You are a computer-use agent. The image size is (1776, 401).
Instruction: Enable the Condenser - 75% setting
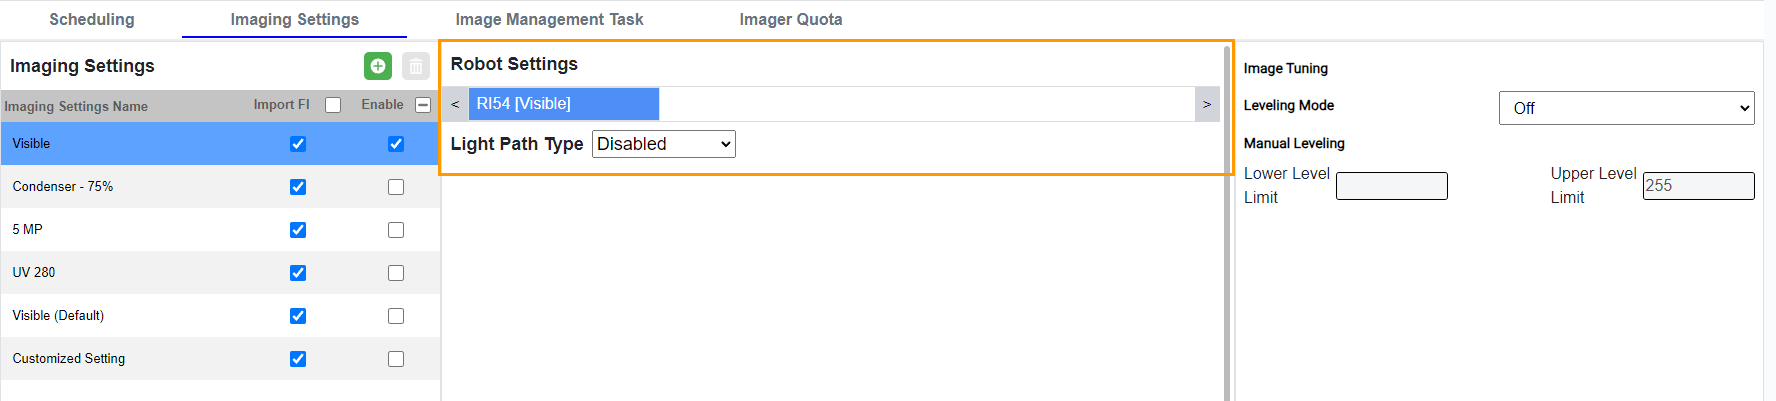[x=396, y=187]
